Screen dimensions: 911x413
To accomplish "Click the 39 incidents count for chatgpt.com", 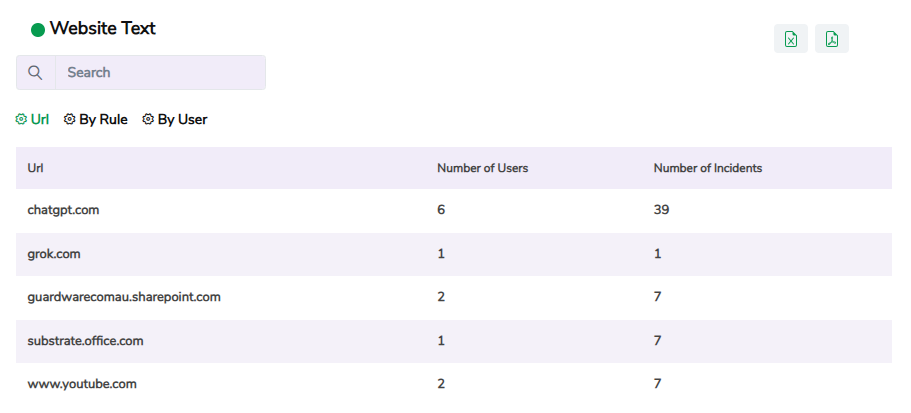I will 661,210.
